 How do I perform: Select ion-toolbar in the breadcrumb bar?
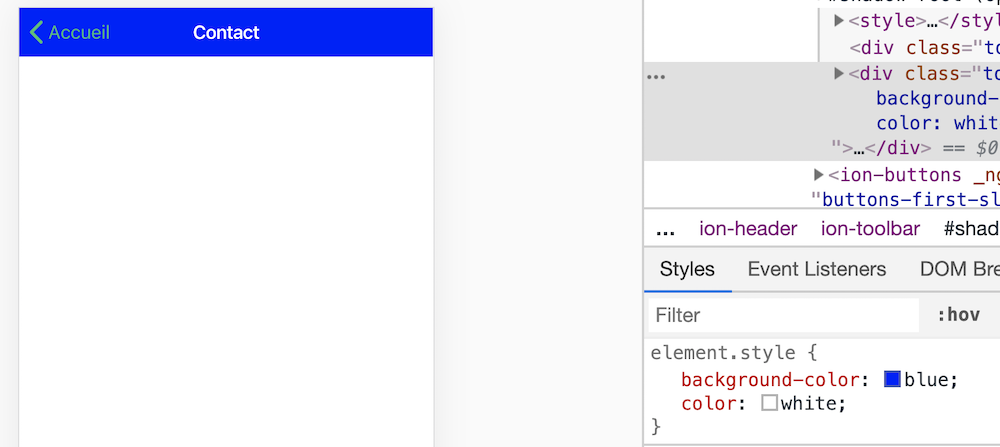pos(870,229)
